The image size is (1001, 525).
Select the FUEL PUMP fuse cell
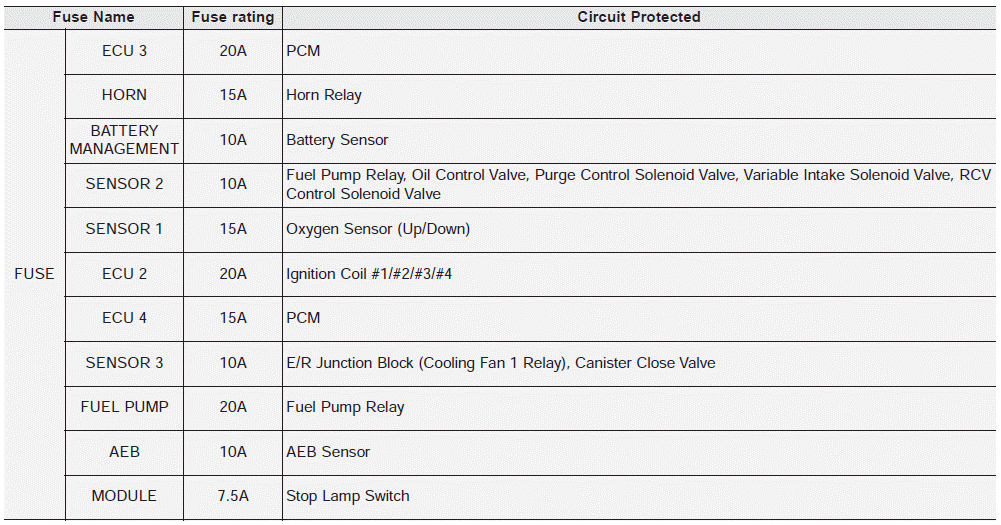pyautogui.click(x=124, y=407)
